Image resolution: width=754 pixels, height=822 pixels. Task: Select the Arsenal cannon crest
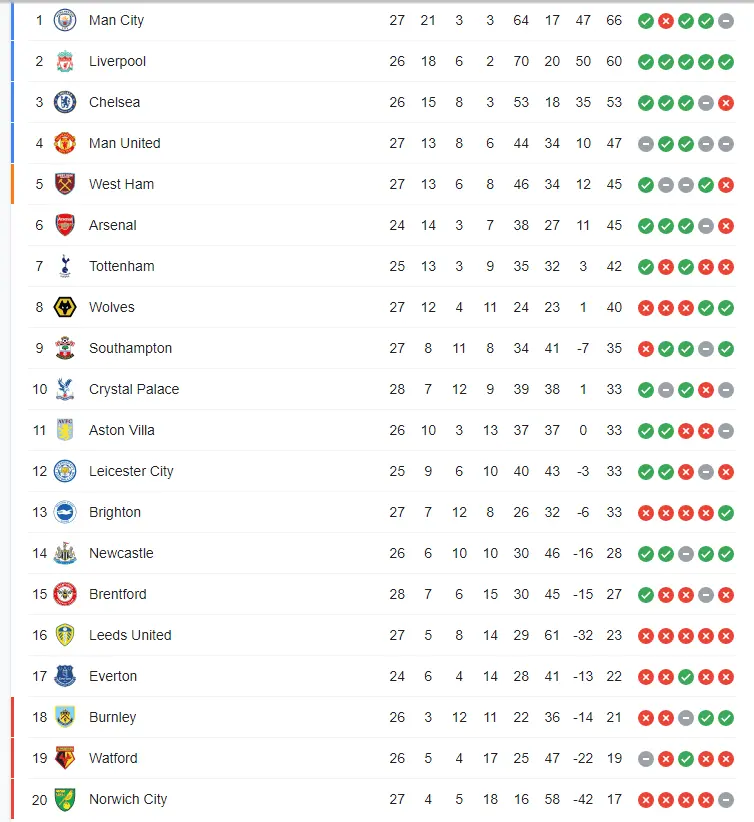[65, 225]
